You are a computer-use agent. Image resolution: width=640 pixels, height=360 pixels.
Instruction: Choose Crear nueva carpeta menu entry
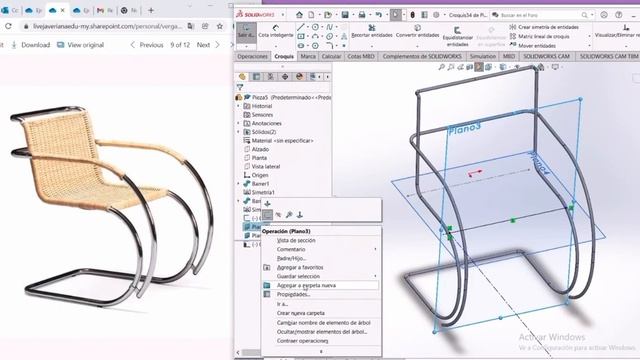coord(300,313)
